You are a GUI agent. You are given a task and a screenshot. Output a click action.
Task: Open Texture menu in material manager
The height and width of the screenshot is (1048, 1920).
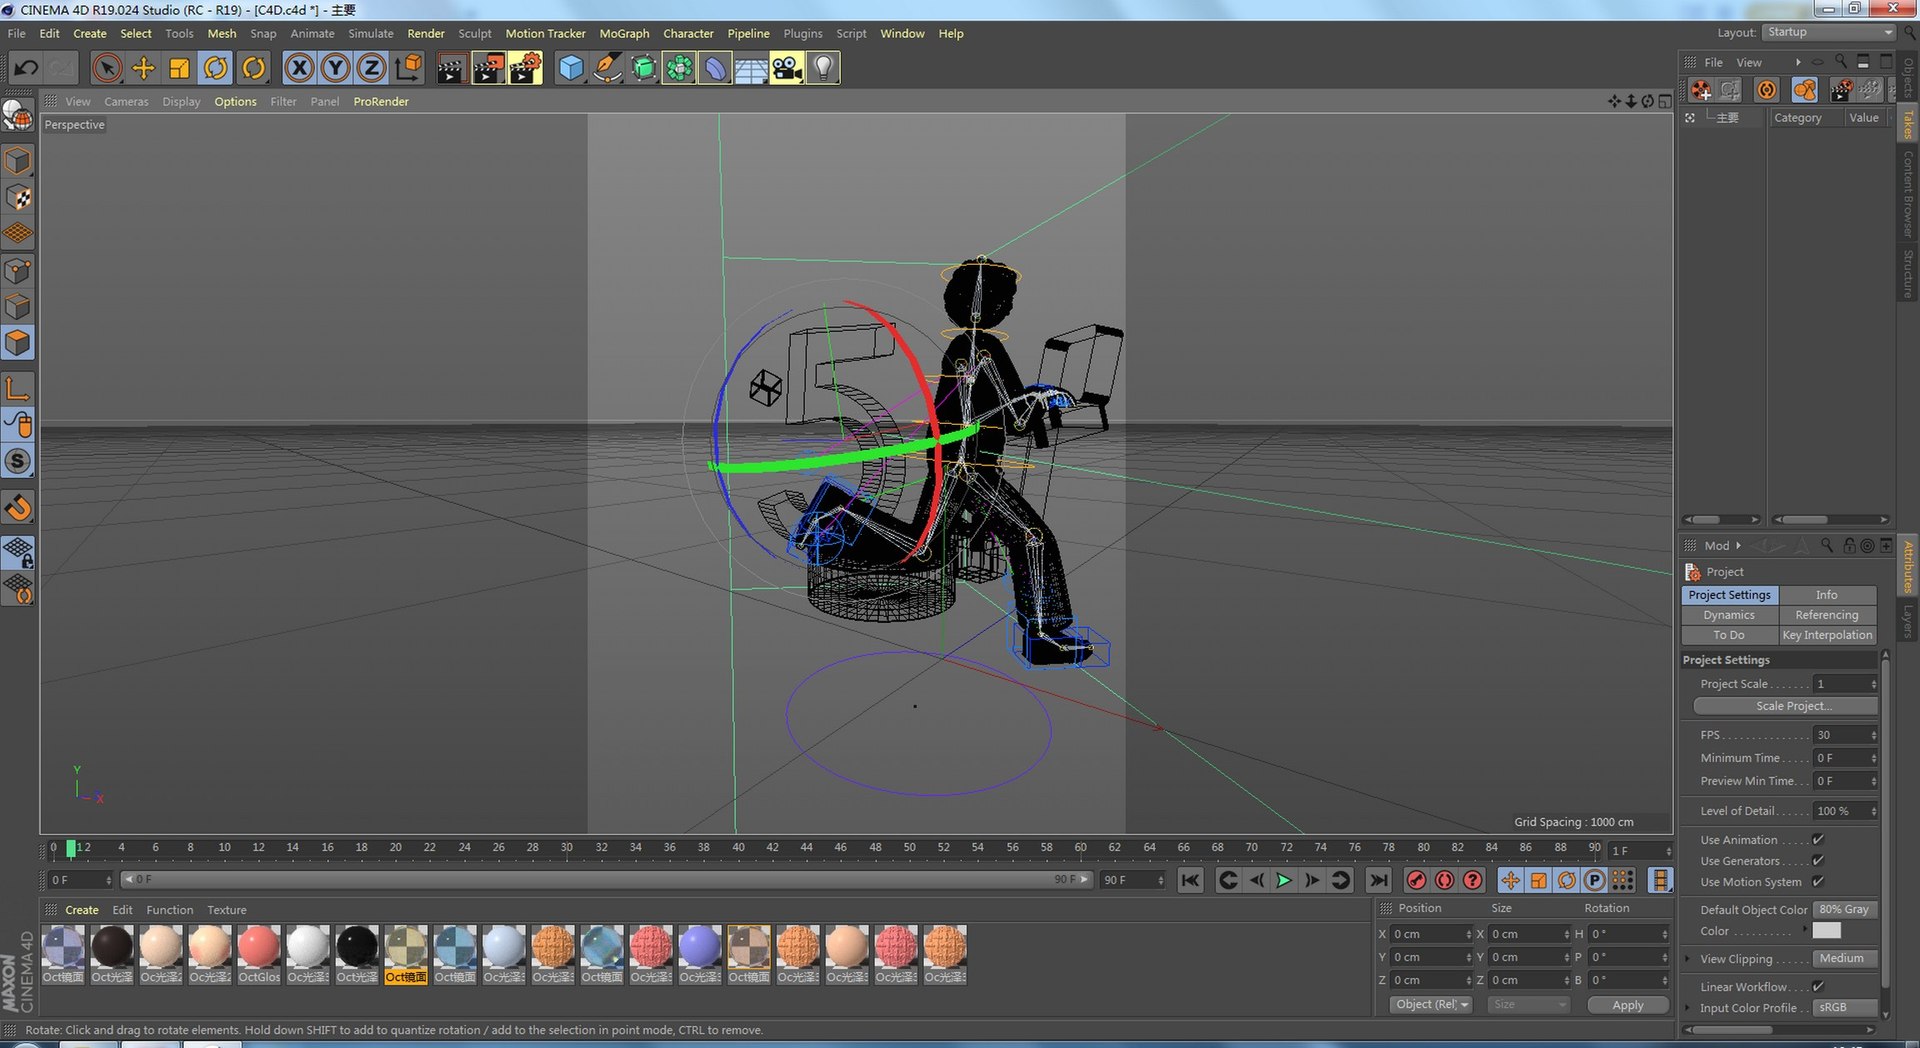tap(227, 910)
